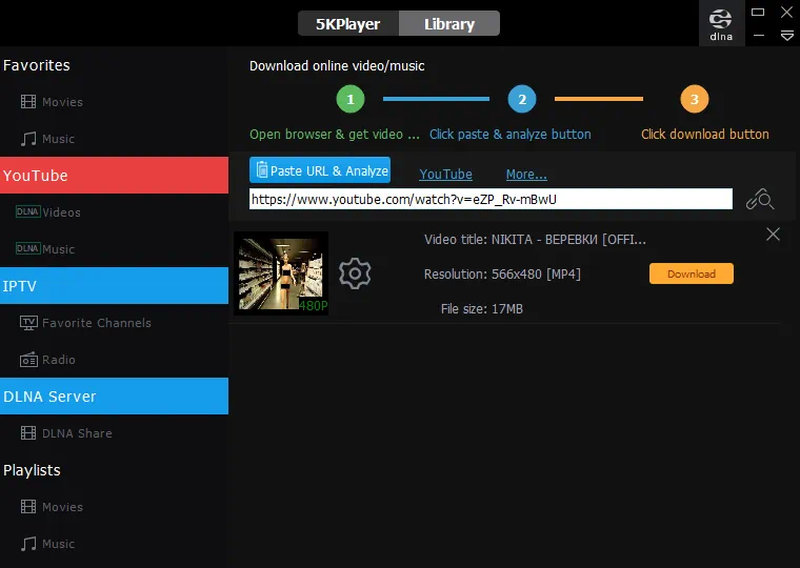The width and height of the screenshot is (800, 568).
Task: Click the analyze link magnifier icon
Action: (x=760, y=199)
